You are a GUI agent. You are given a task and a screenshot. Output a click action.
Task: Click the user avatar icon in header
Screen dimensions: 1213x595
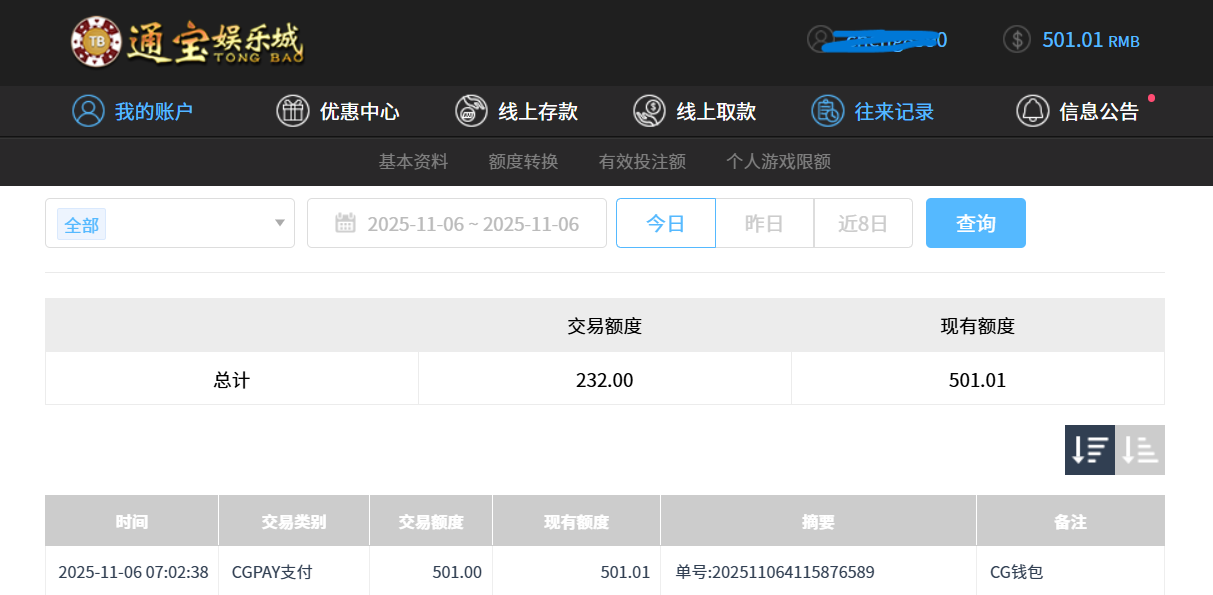point(821,40)
